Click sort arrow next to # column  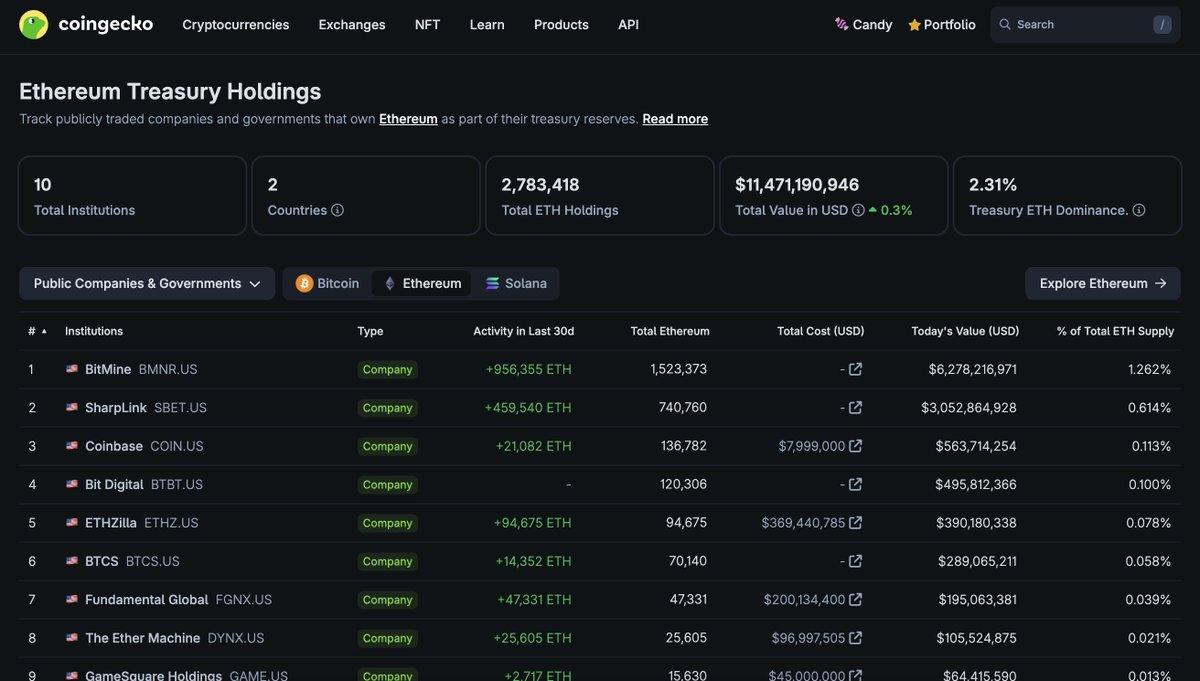(44, 331)
